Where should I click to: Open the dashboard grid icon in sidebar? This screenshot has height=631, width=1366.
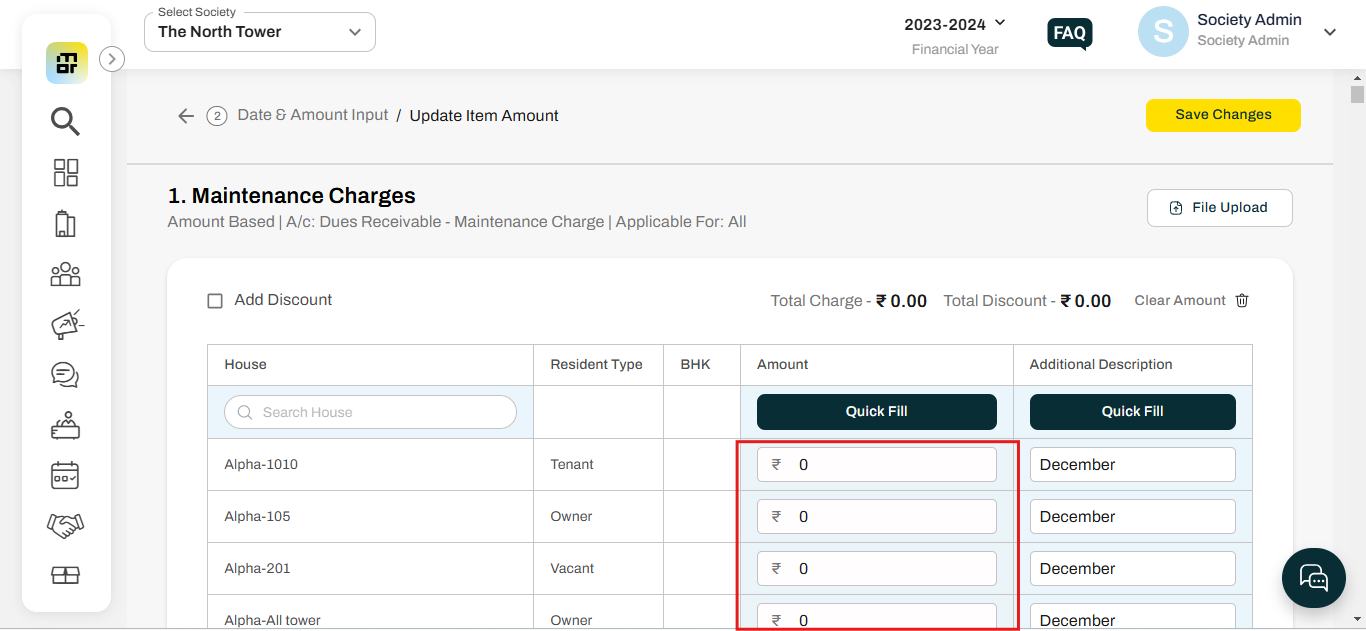[x=65, y=172]
